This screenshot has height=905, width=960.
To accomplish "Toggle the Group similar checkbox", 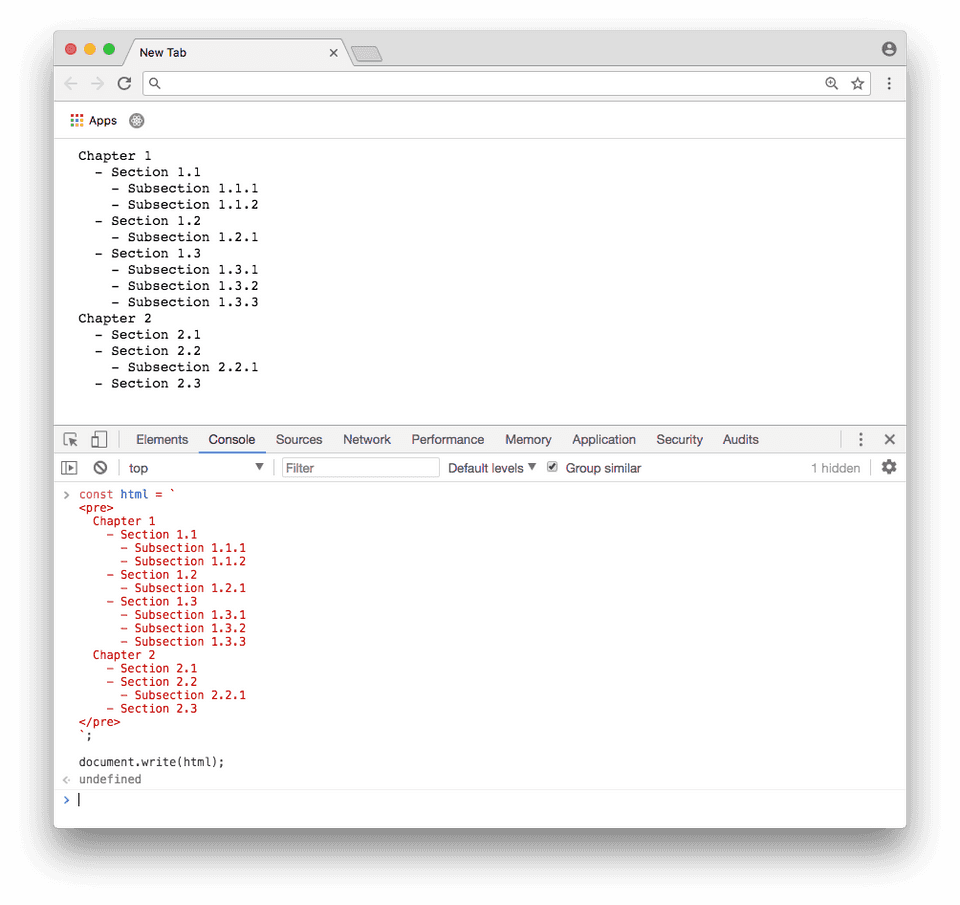I will (x=552, y=467).
